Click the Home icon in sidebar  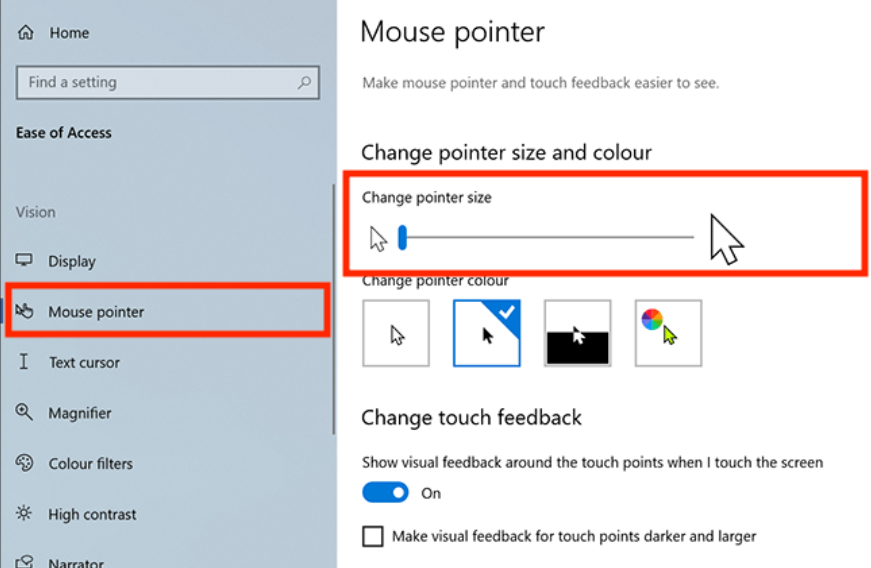pyautogui.click(x=25, y=33)
